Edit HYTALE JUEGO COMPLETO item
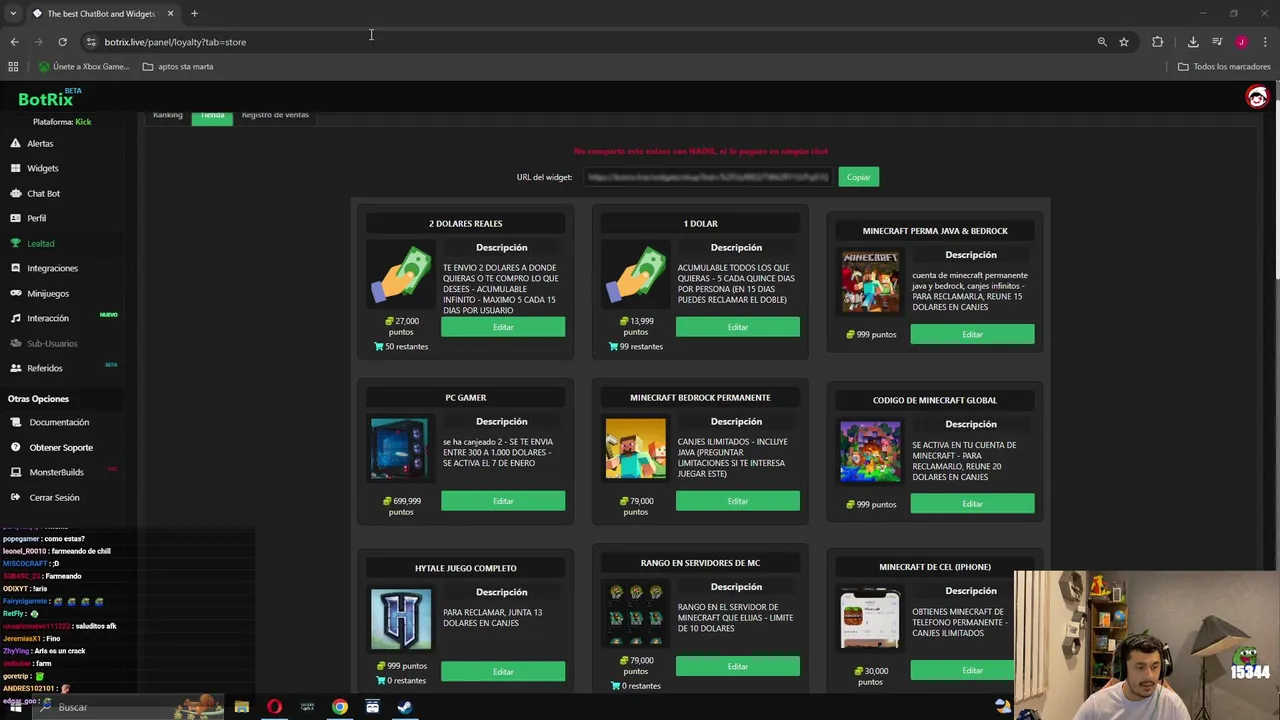1280x720 pixels. pyautogui.click(x=503, y=671)
